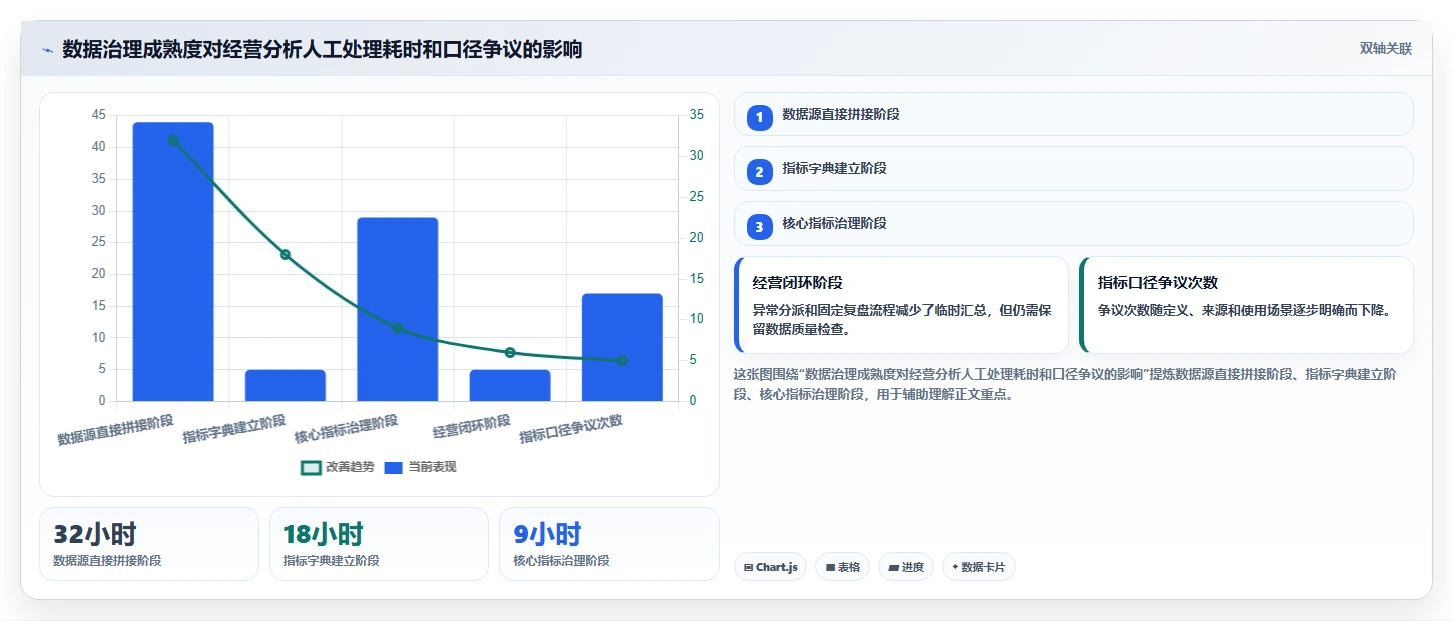Click the x-axis label 经营闭环阶段

pyautogui.click(x=472, y=427)
